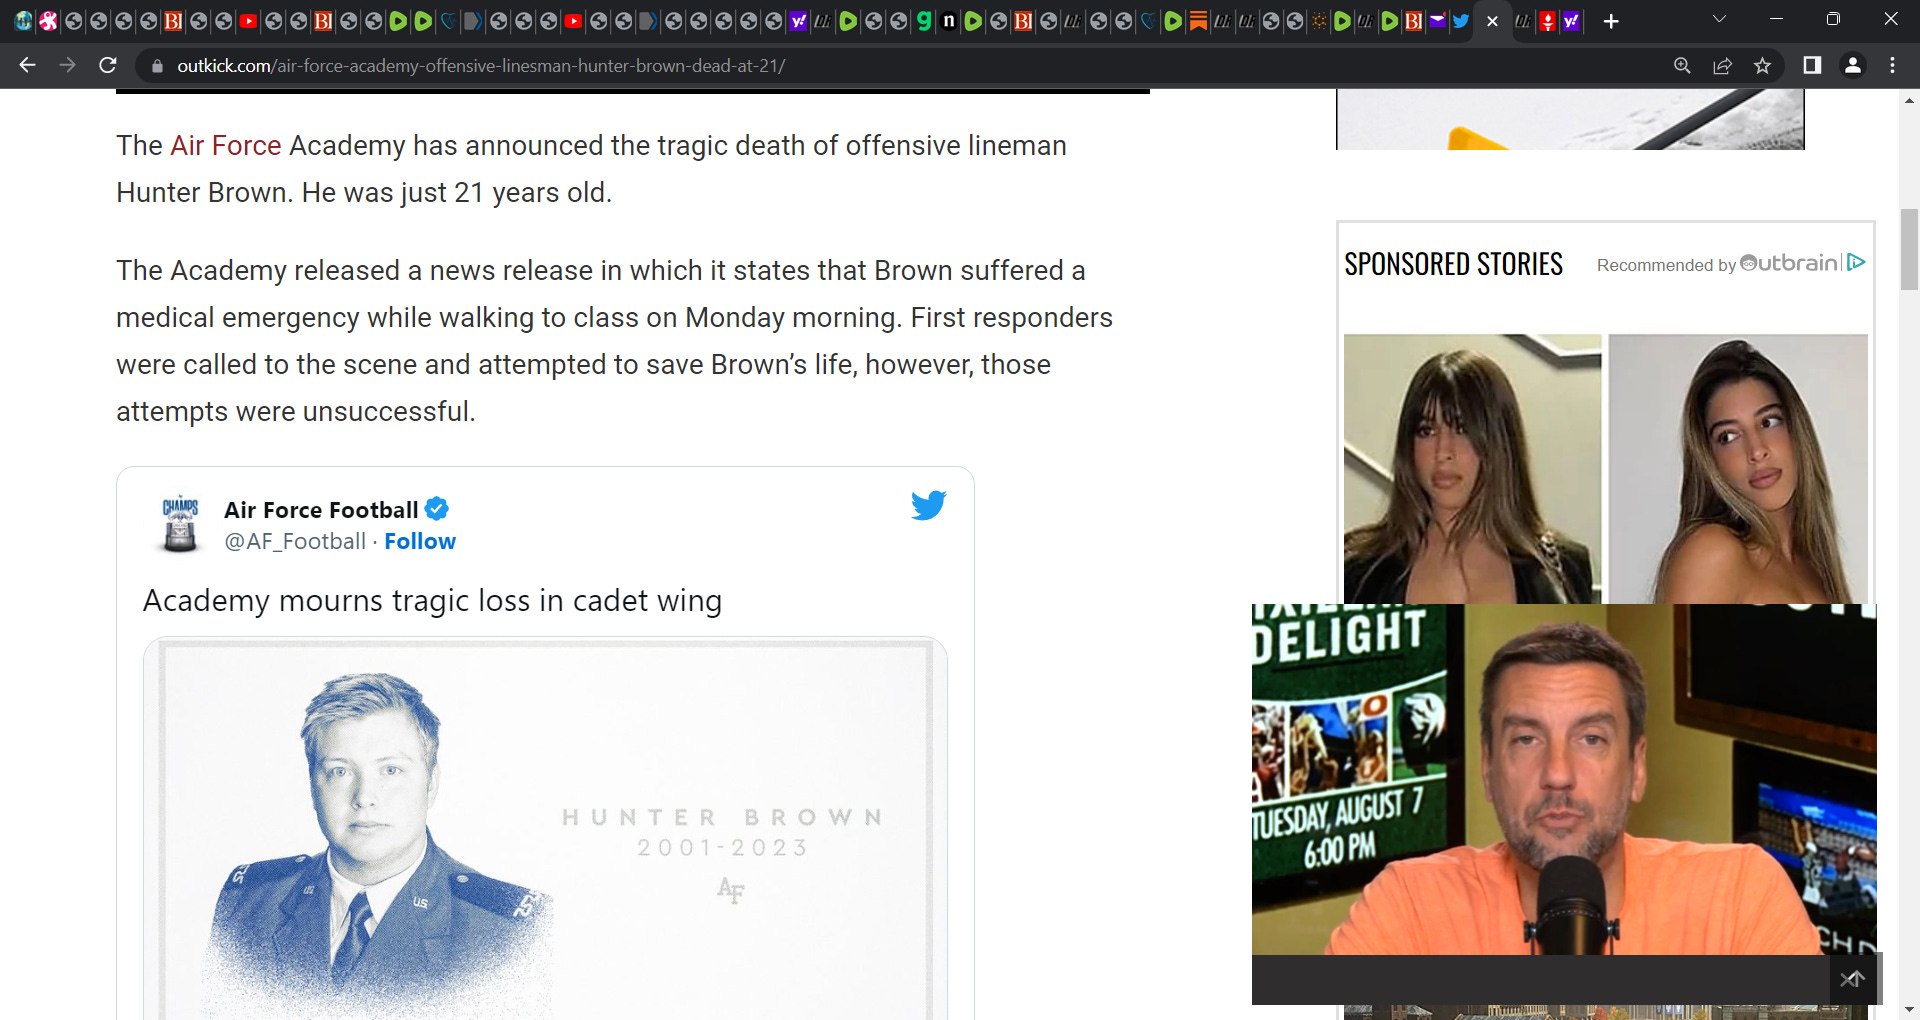The image size is (1920, 1020).
Task: Click the Twitter bird logo in embedded tweet
Action: 928,505
